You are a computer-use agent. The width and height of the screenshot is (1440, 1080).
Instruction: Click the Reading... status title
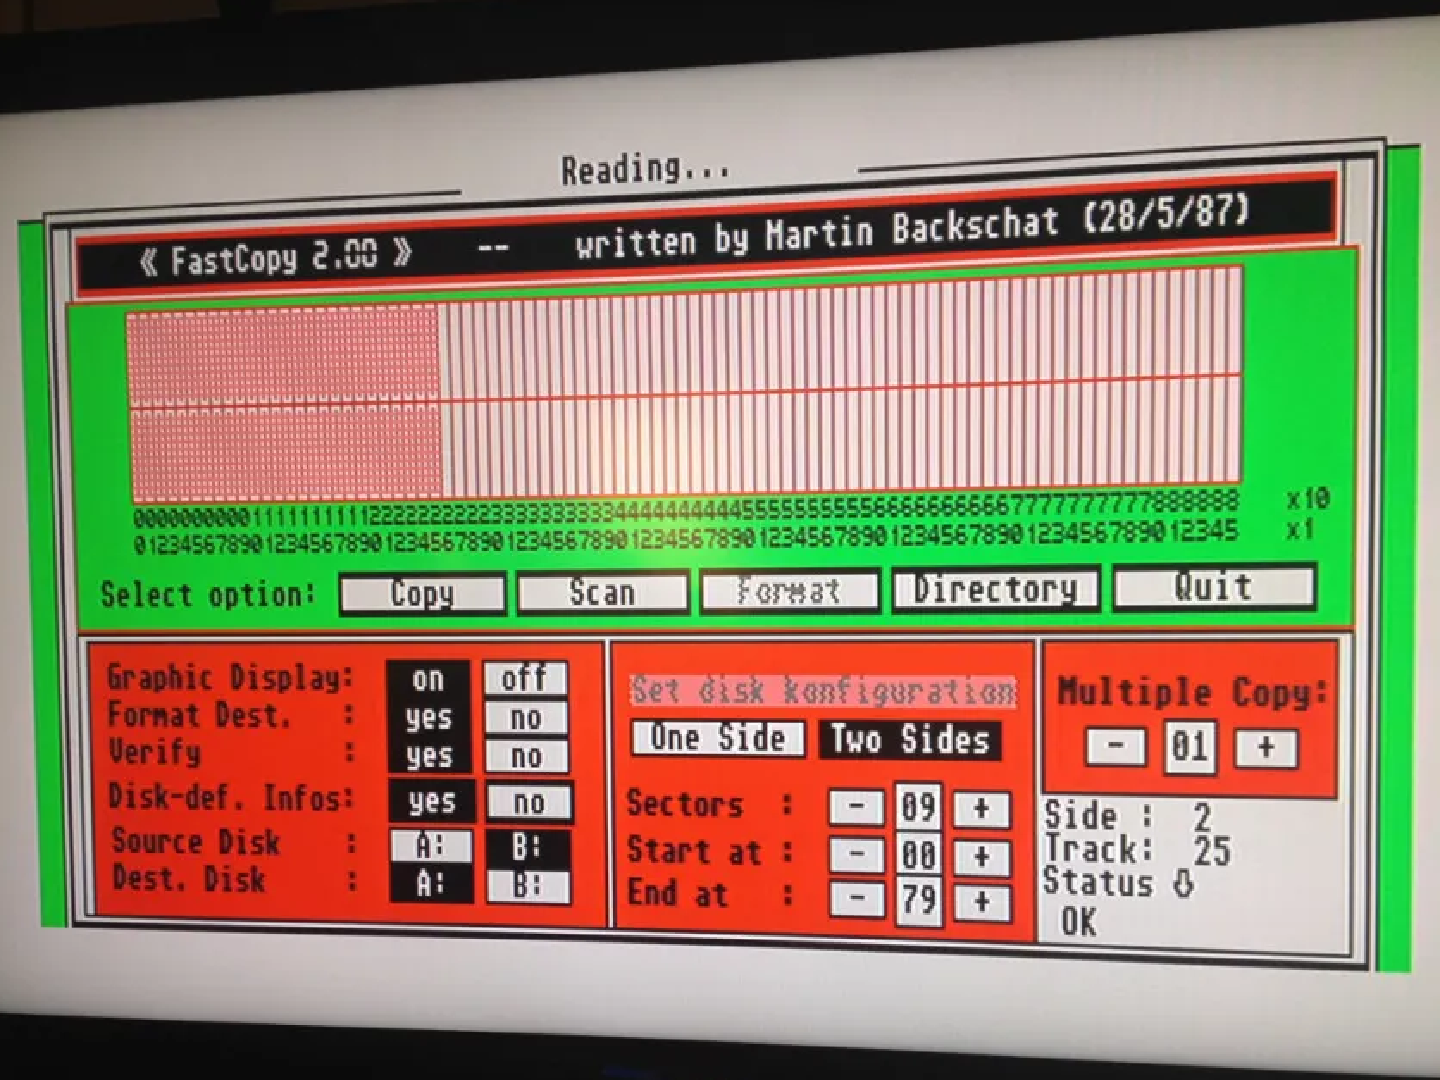[645, 170]
